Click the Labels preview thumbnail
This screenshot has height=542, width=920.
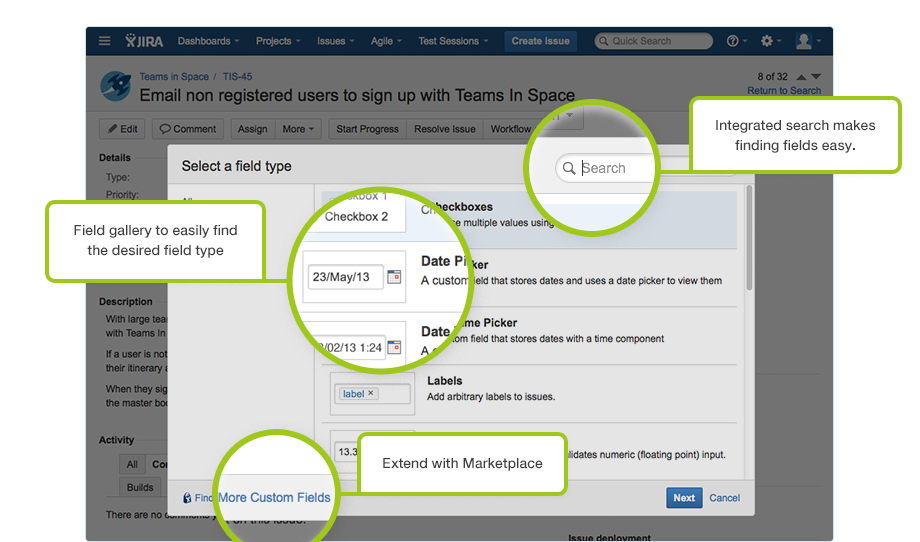tap(372, 394)
